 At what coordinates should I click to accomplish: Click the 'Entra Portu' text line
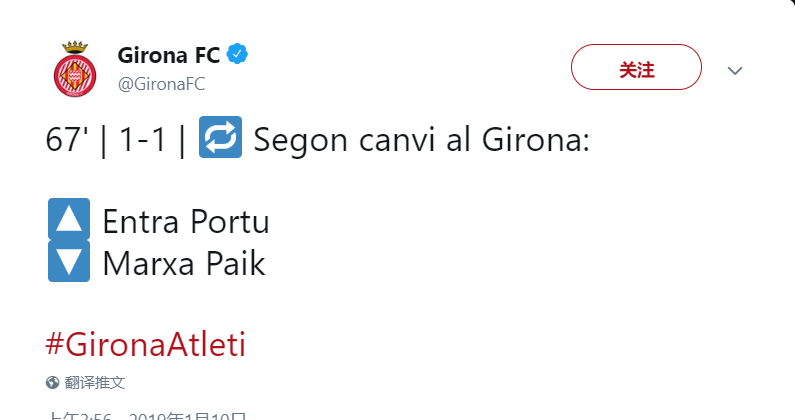point(186,222)
